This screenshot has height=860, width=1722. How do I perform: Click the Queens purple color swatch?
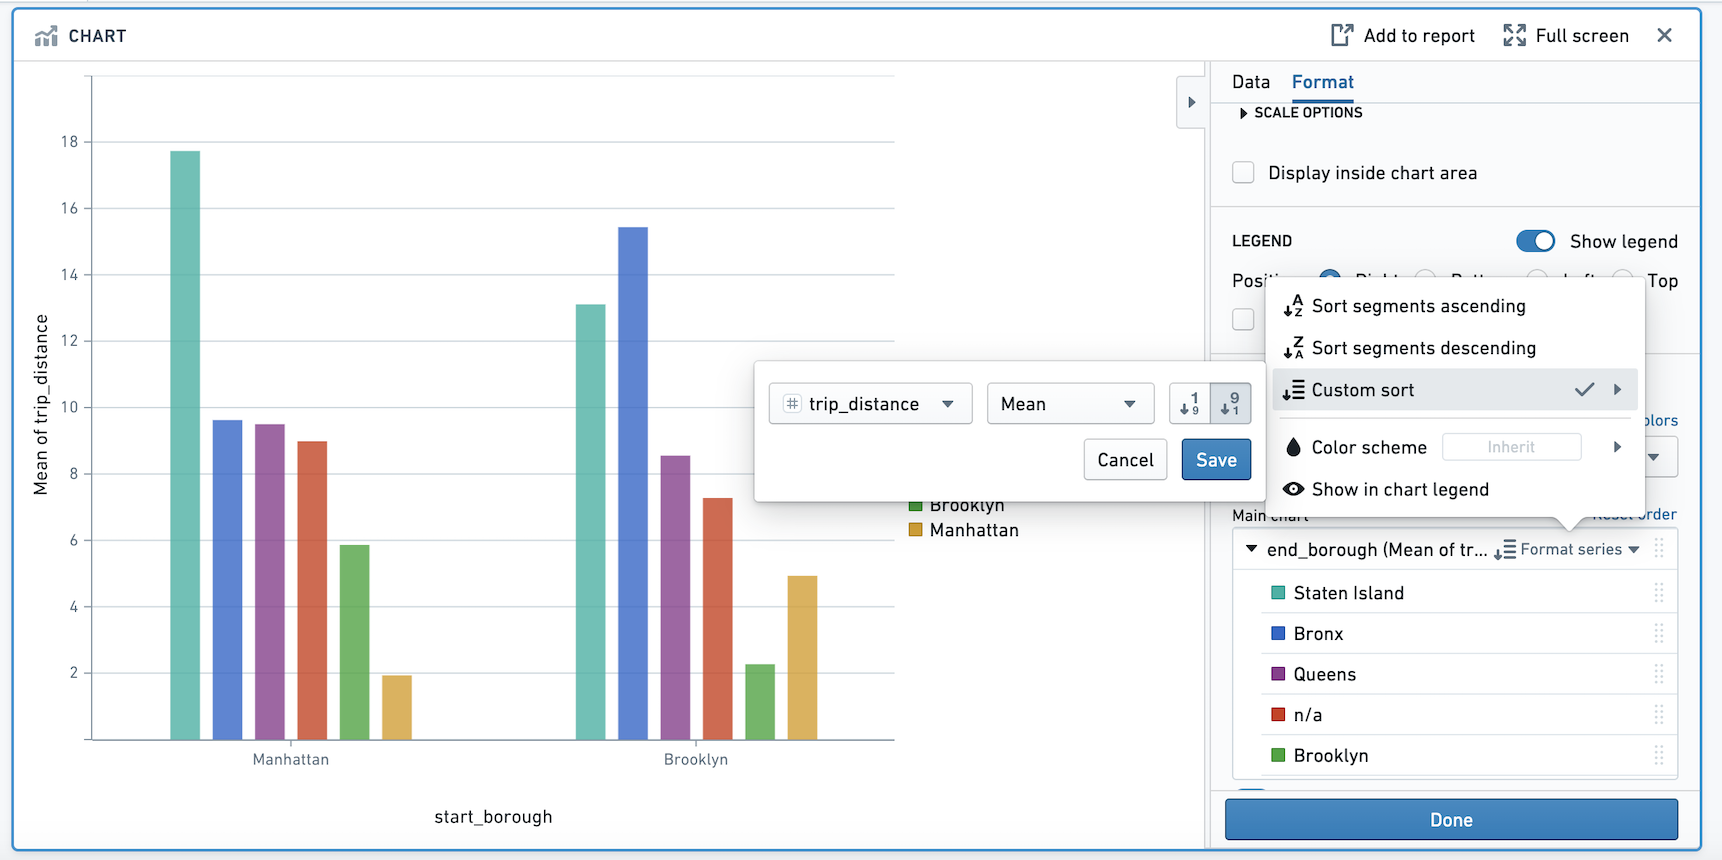(x=1277, y=674)
